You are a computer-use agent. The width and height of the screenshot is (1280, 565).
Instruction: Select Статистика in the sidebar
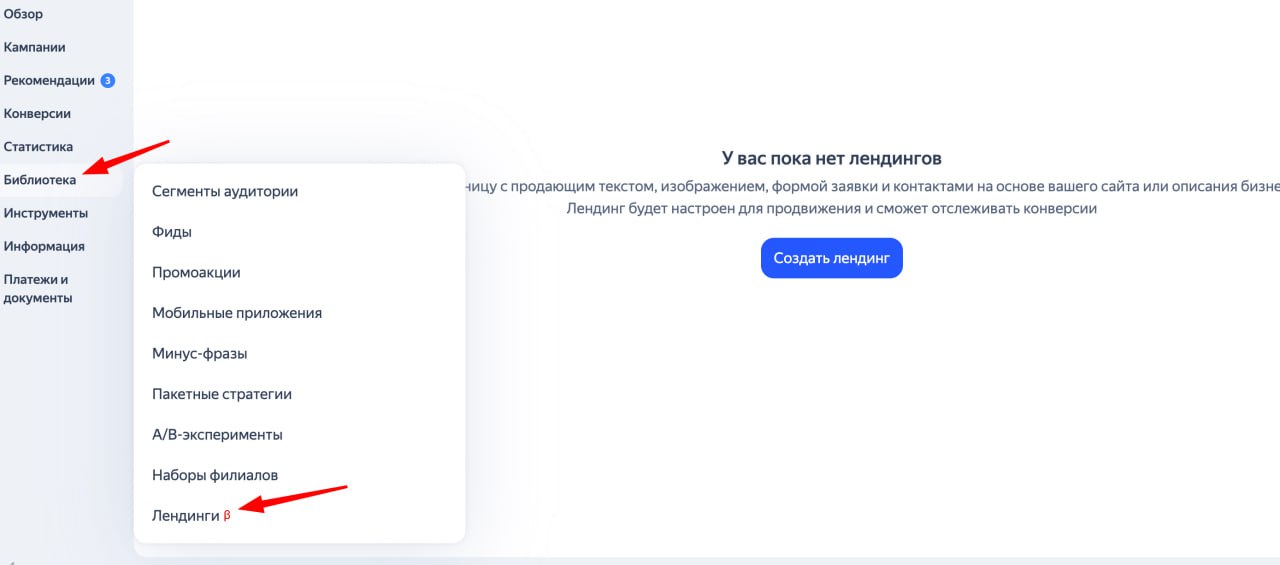[38, 146]
